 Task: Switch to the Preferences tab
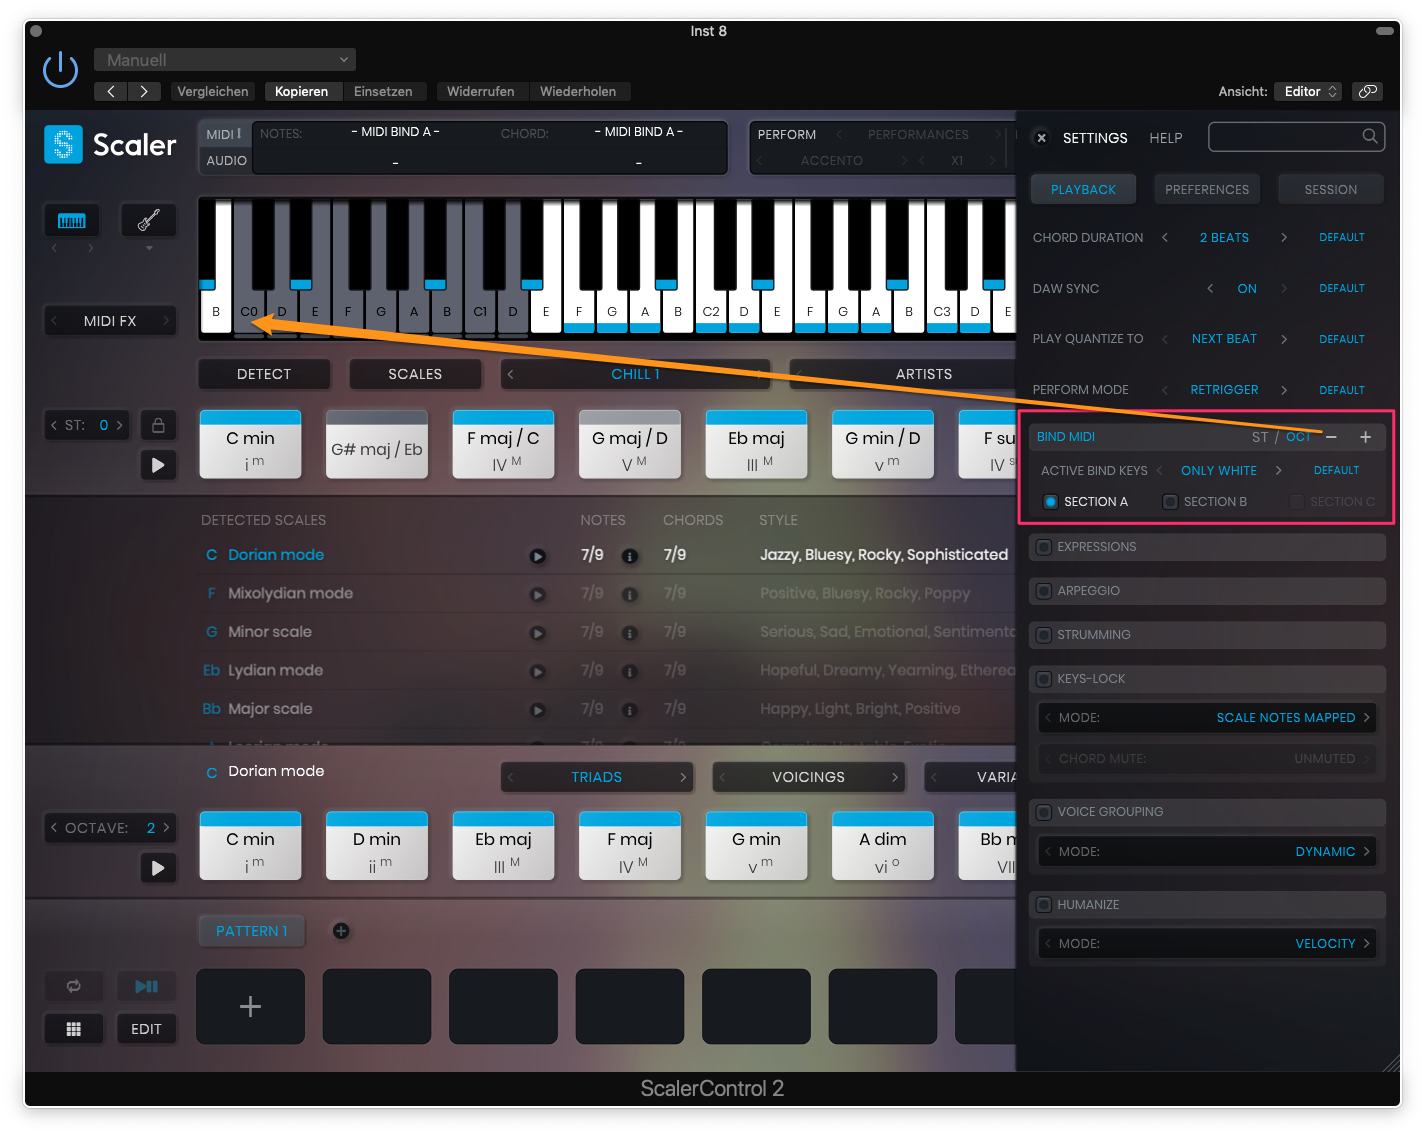pos(1206,189)
